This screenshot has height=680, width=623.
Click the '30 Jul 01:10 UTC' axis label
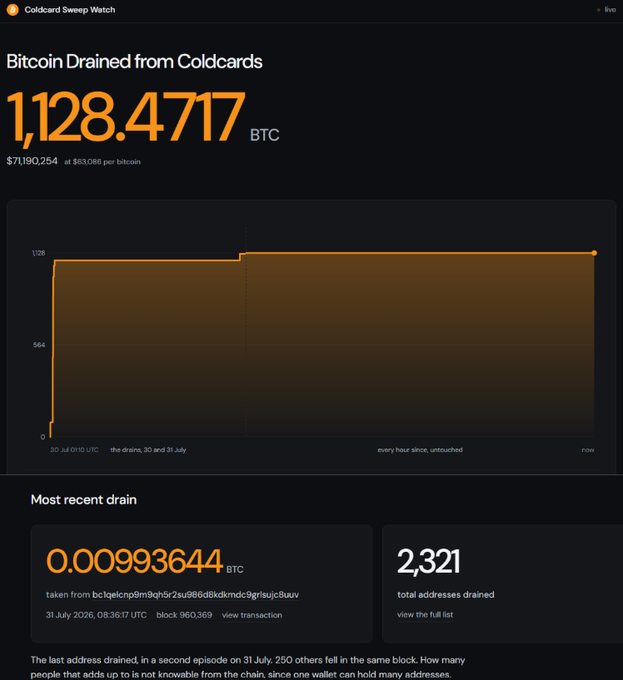[x=74, y=450]
